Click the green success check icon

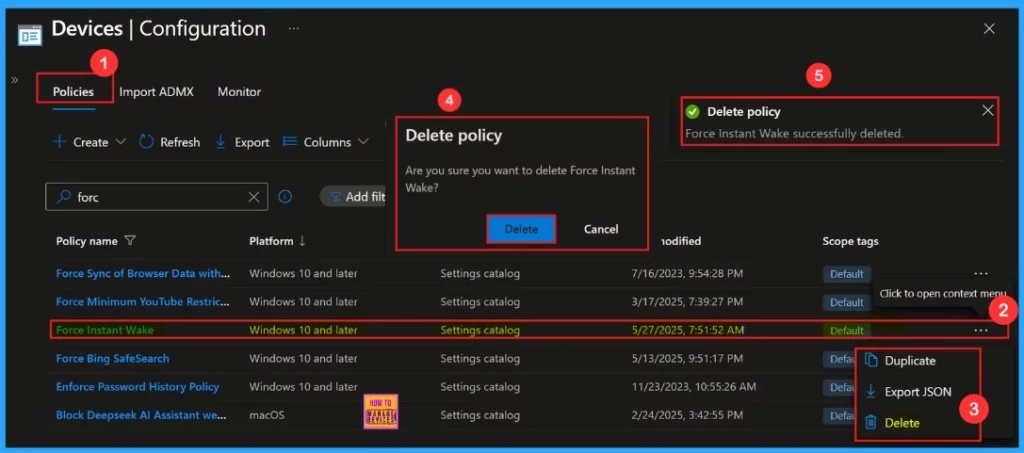click(x=693, y=112)
